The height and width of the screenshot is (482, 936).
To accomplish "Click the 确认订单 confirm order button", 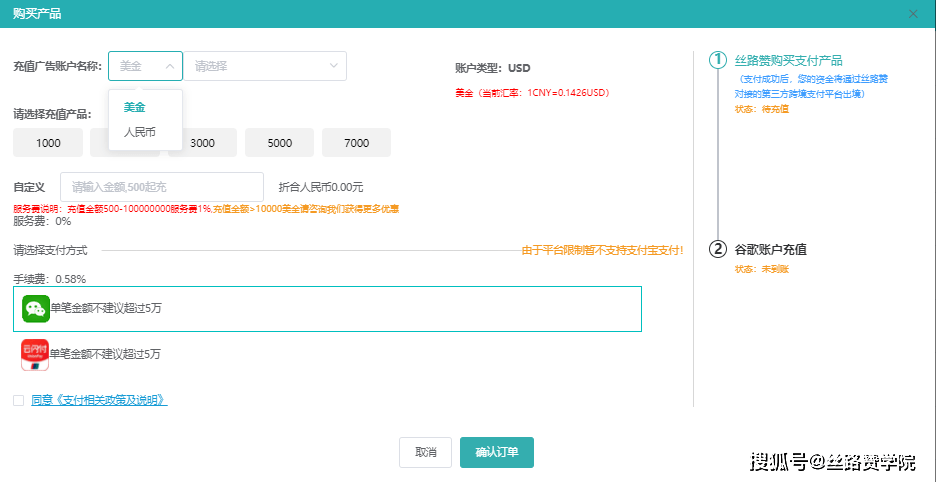I will pos(496,452).
